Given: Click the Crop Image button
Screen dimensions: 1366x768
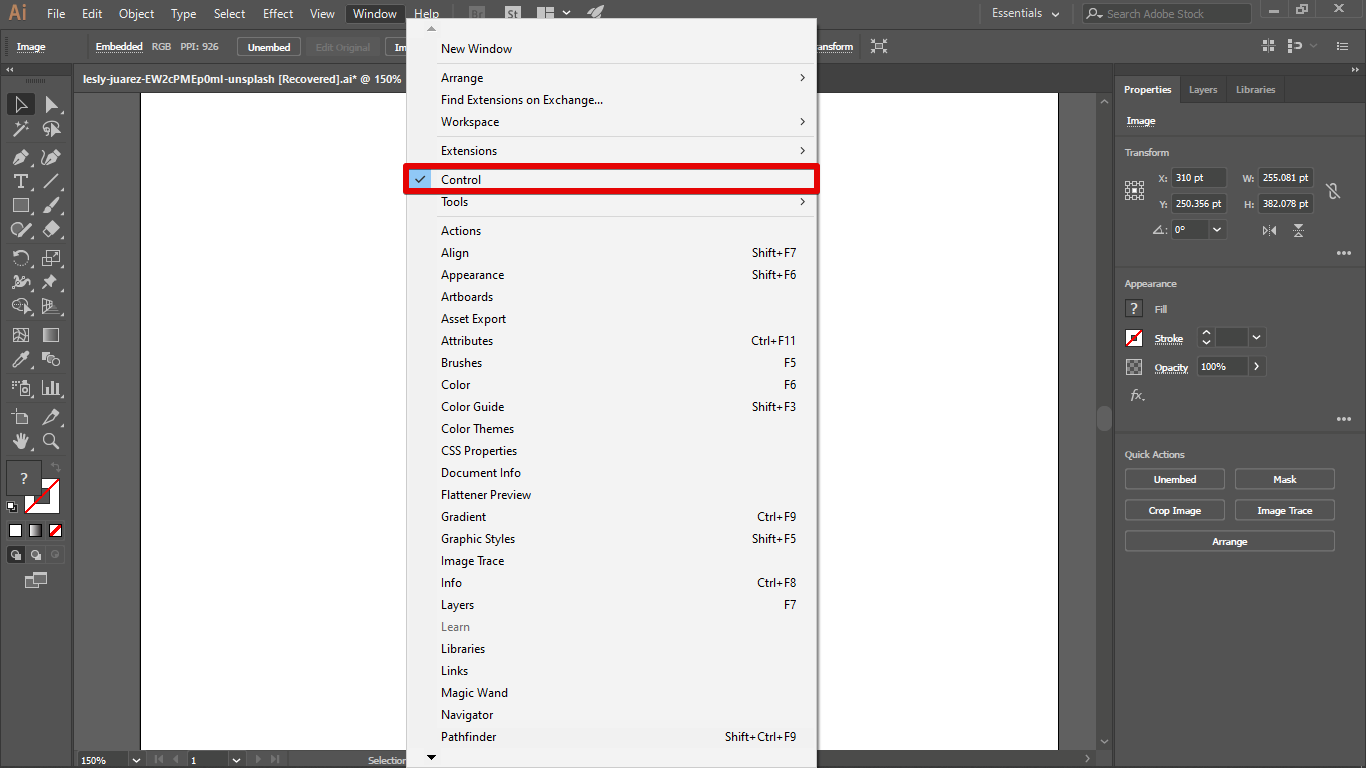Looking at the screenshot, I should (1174, 511).
